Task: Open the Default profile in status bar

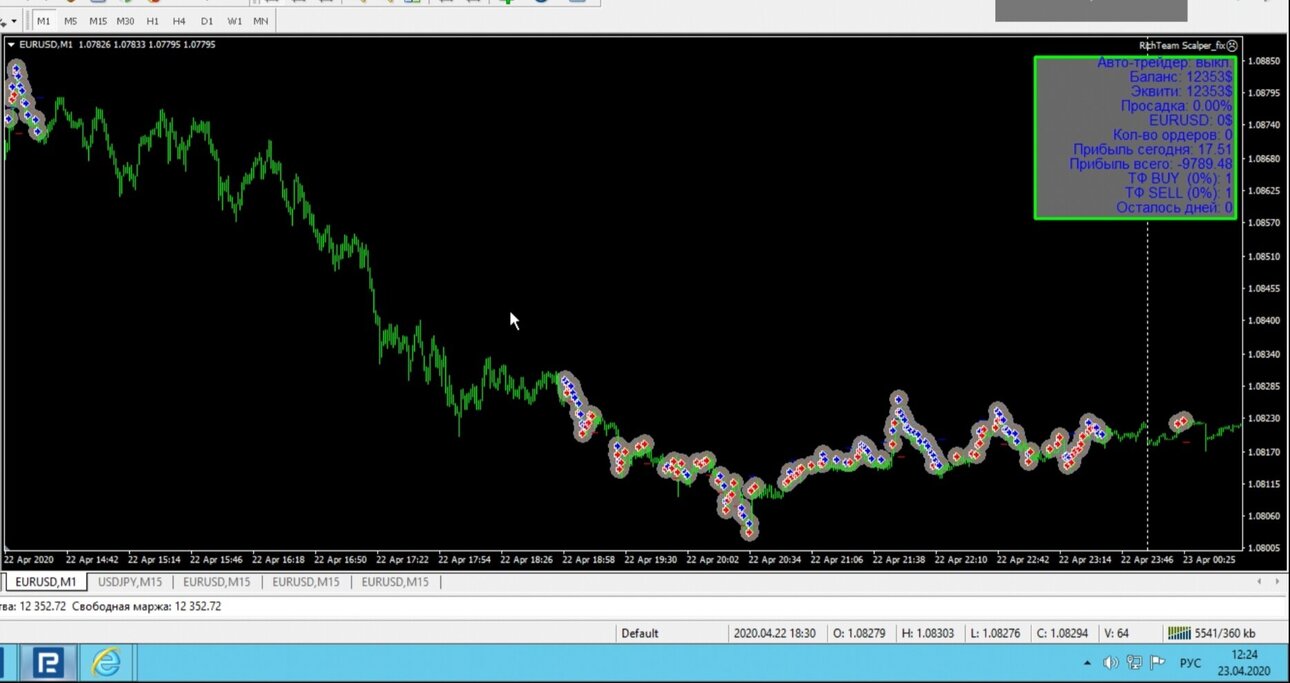Action: click(x=640, y=633)
